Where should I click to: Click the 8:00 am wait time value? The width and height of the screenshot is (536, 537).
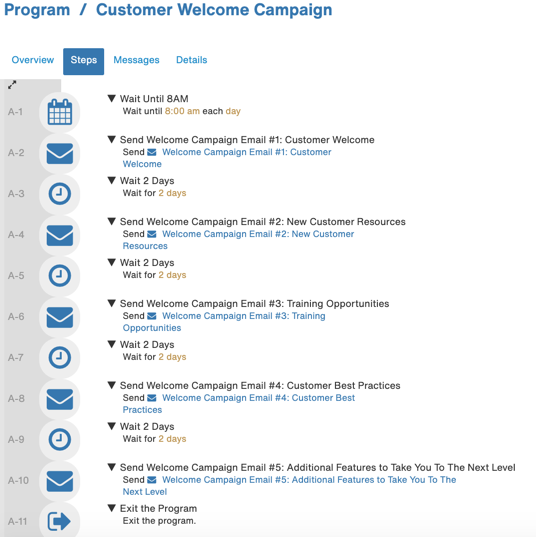[182, 111]
